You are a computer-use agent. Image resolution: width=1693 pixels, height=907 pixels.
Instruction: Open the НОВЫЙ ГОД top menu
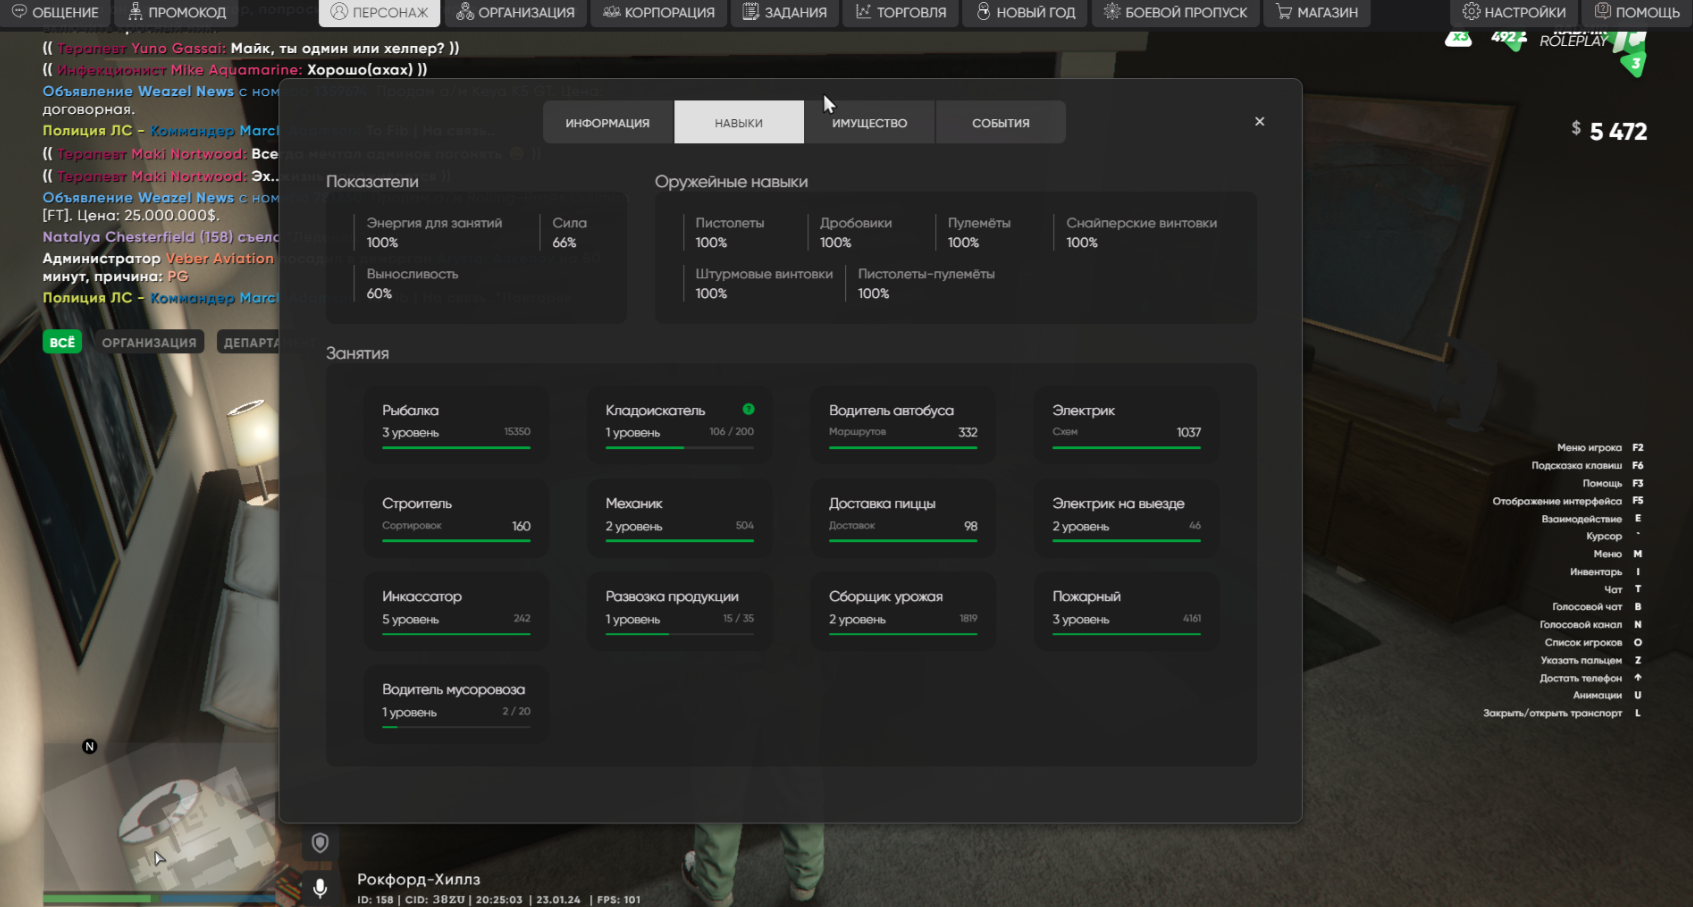pos(1026,12)
